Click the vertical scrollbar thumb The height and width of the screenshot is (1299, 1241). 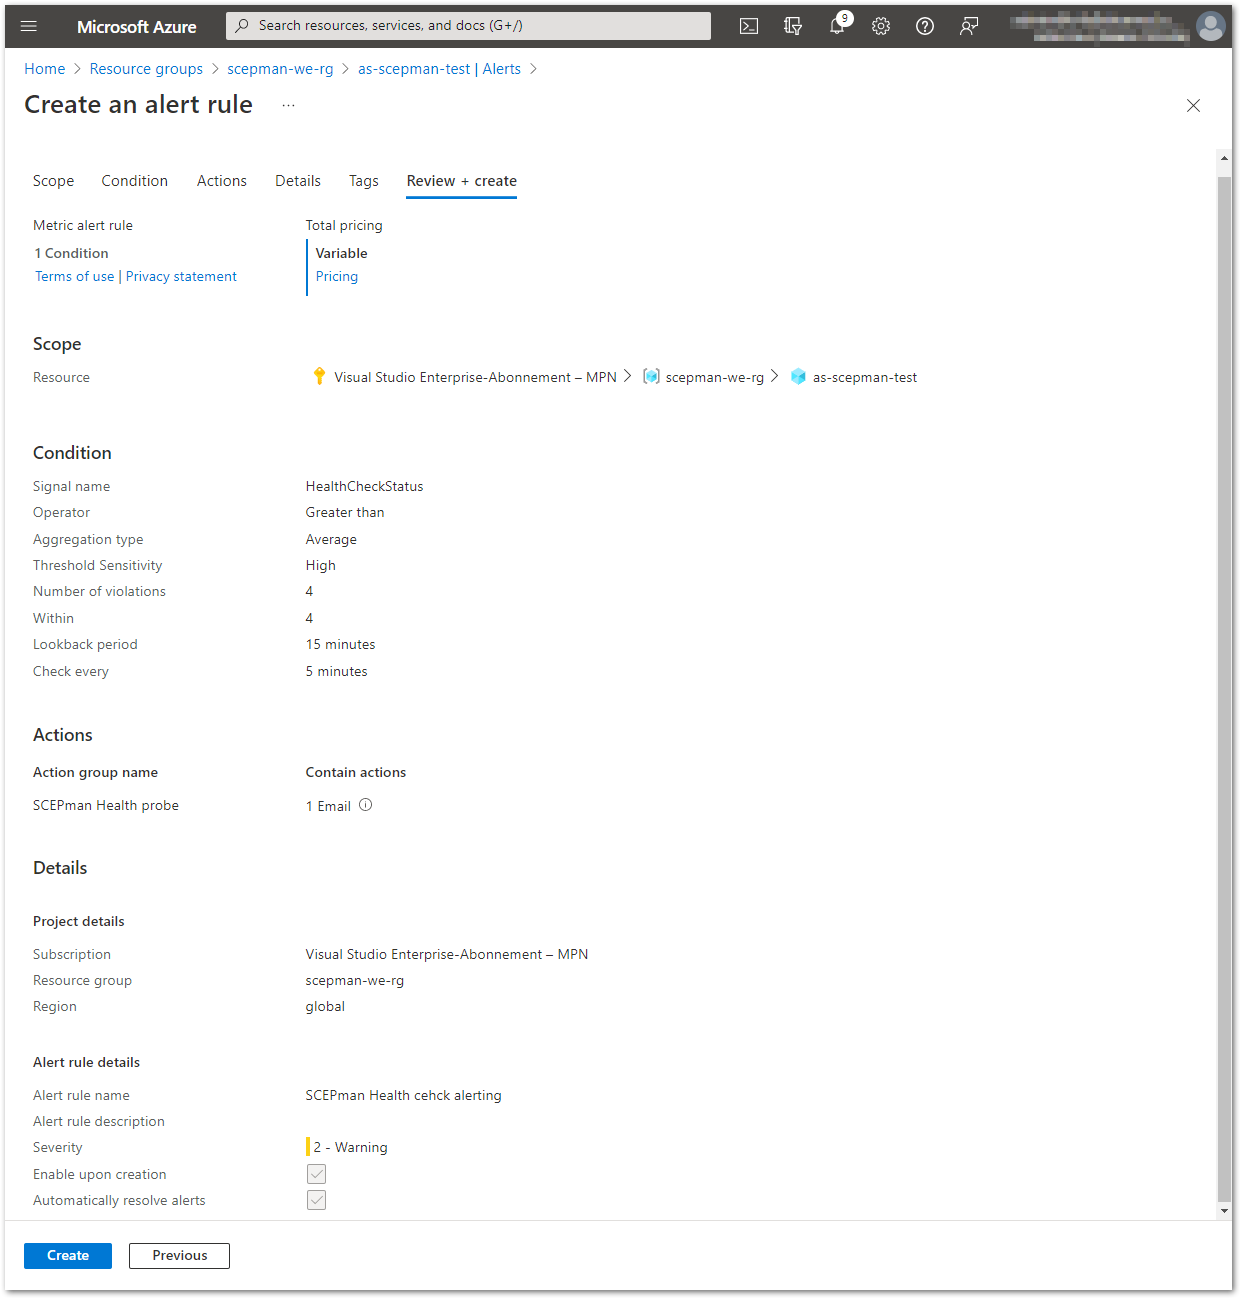pos(1224,689)
